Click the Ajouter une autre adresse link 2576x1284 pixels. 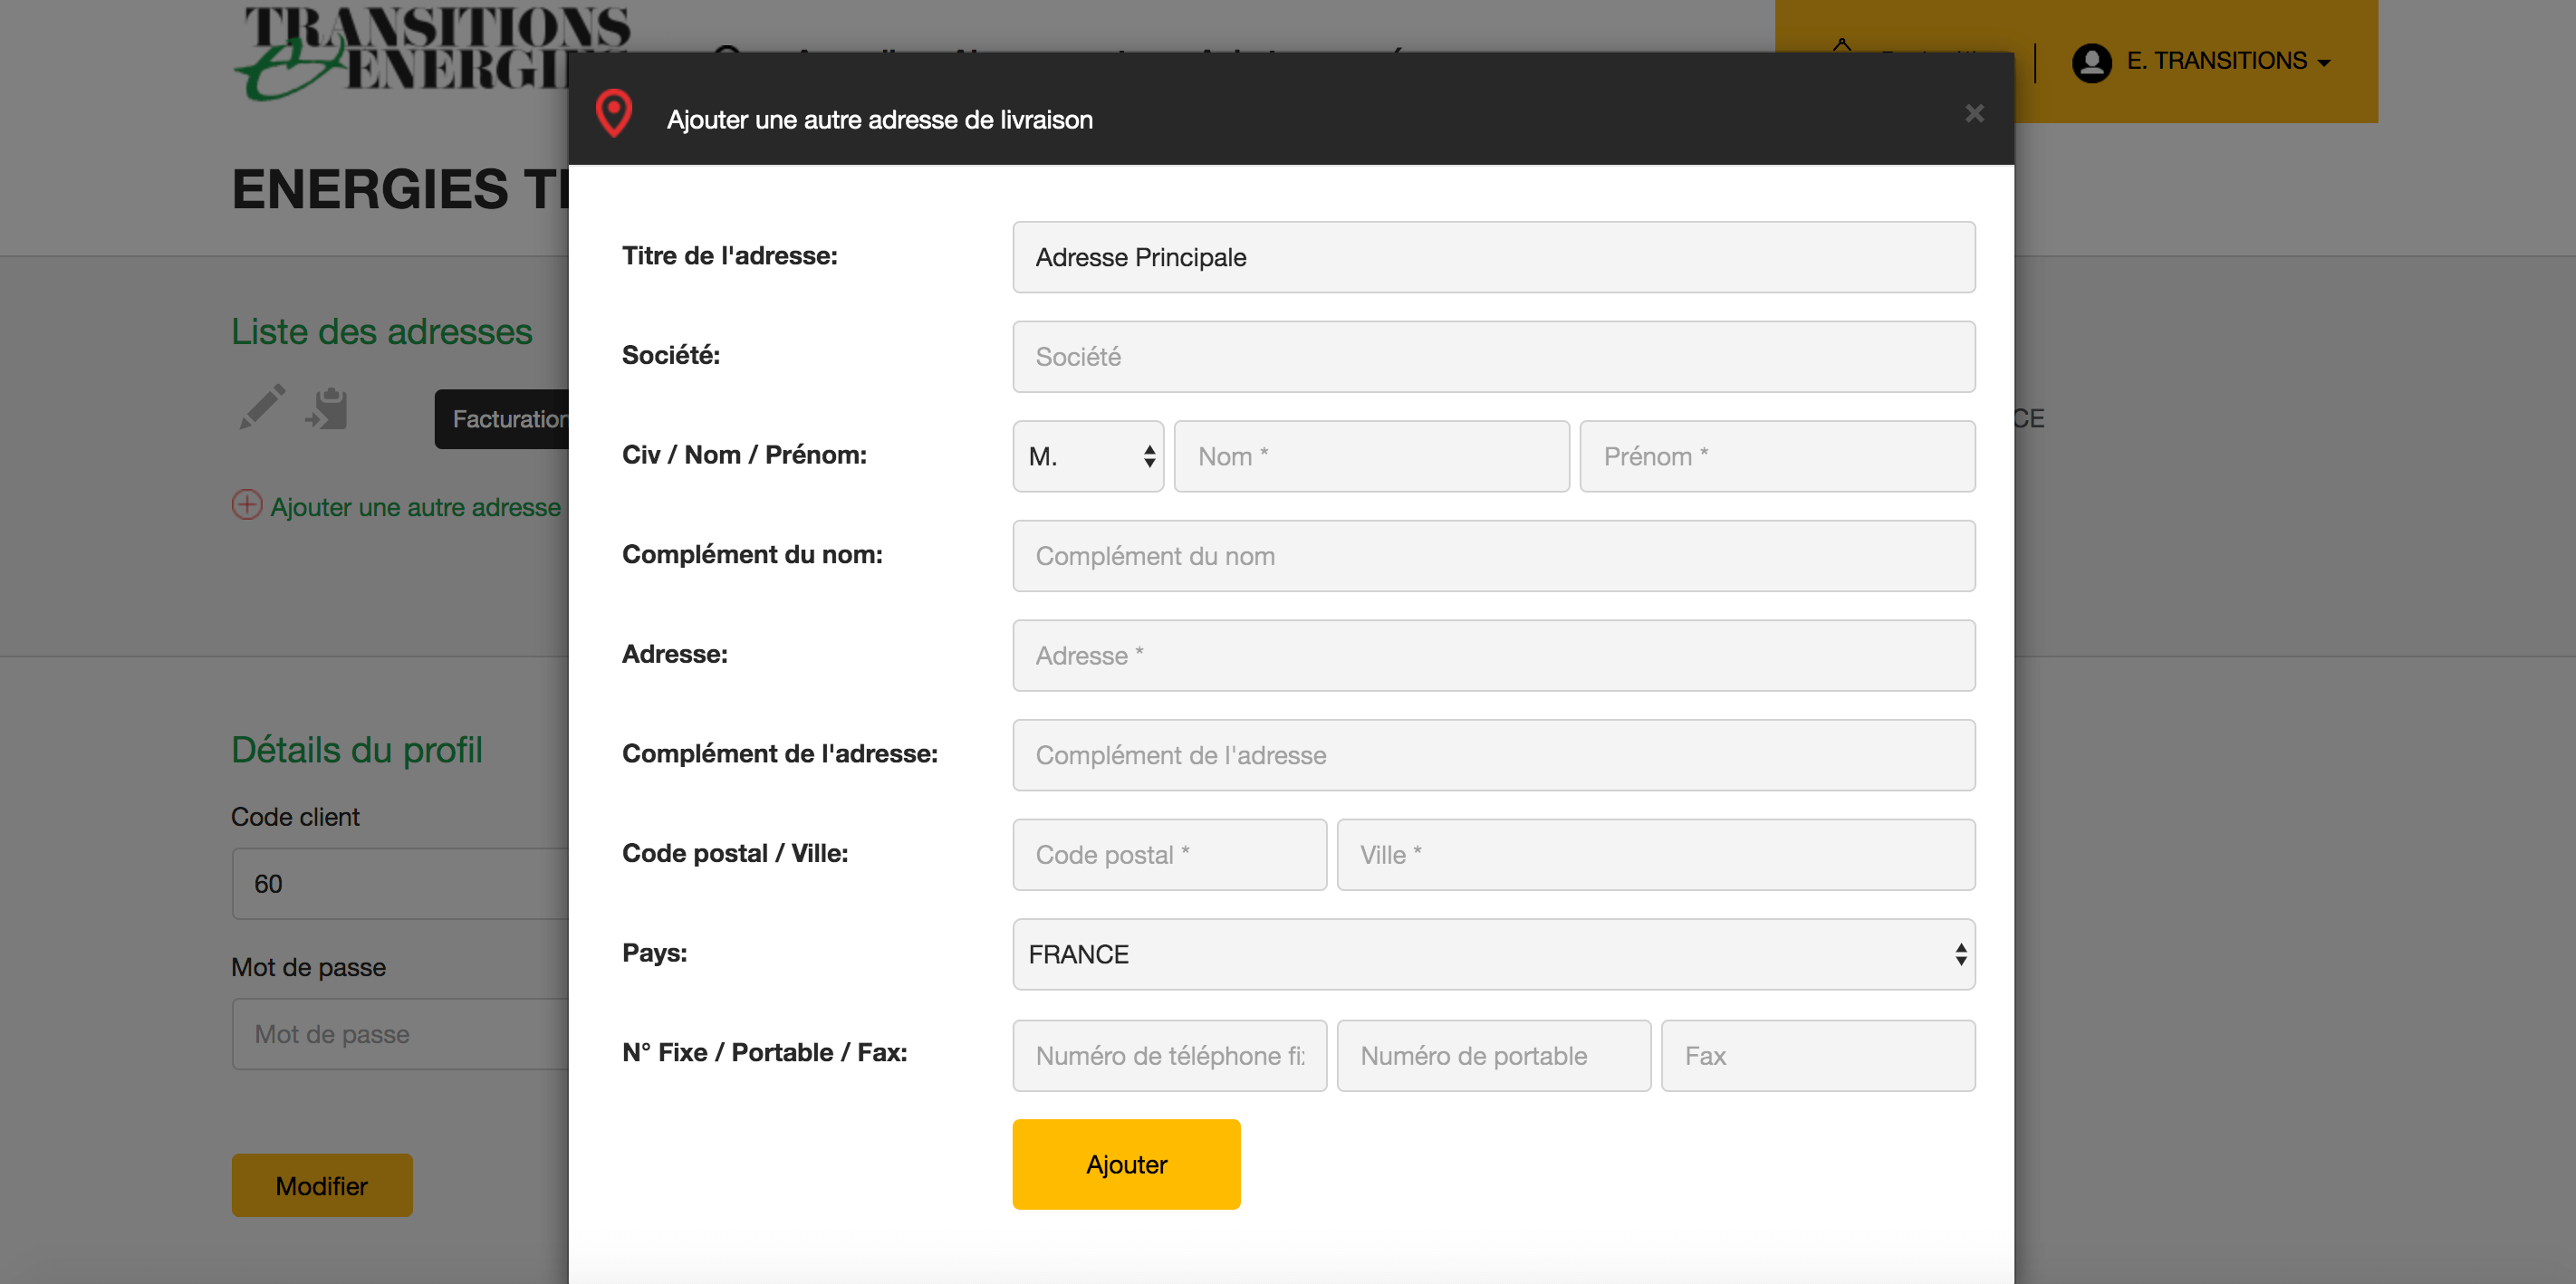(x=415, y=507)
